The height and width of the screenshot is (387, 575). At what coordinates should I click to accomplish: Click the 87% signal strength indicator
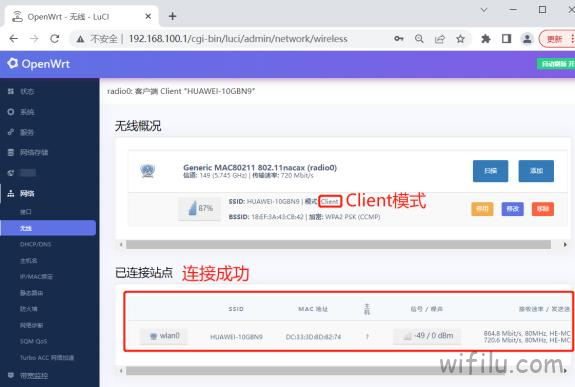200,208
